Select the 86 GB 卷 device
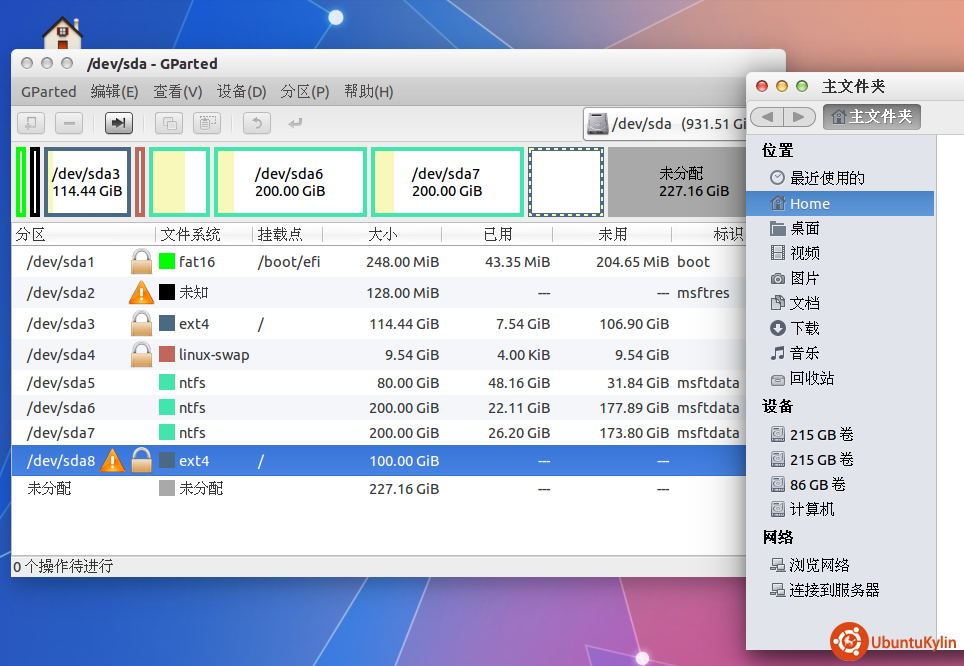 coord(817,484)
